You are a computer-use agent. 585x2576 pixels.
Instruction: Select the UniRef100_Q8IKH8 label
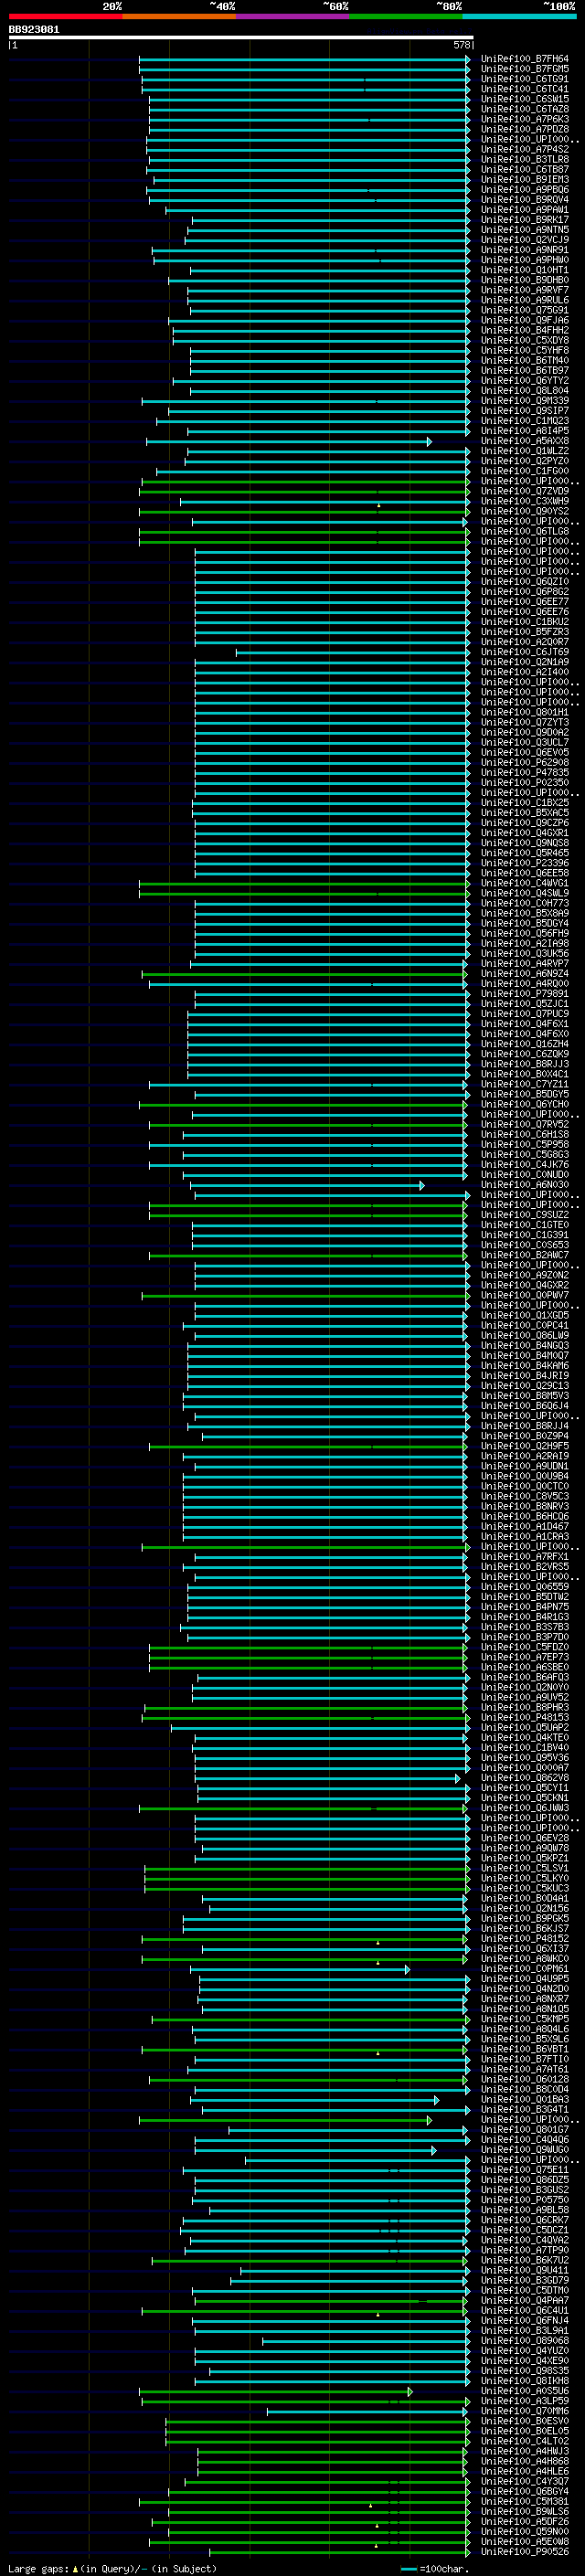pos(524,2380)
